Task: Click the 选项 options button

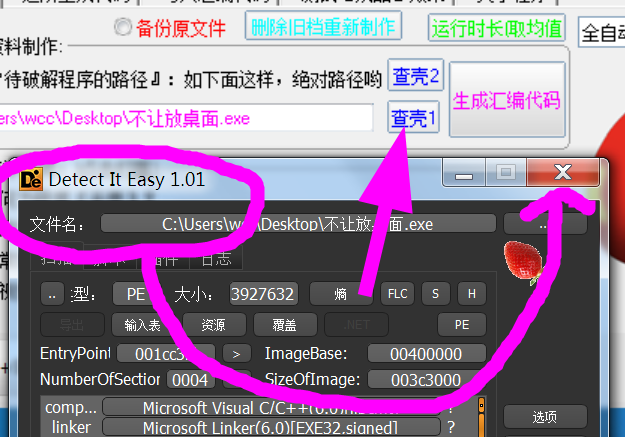Action: [x=545, y=417]
